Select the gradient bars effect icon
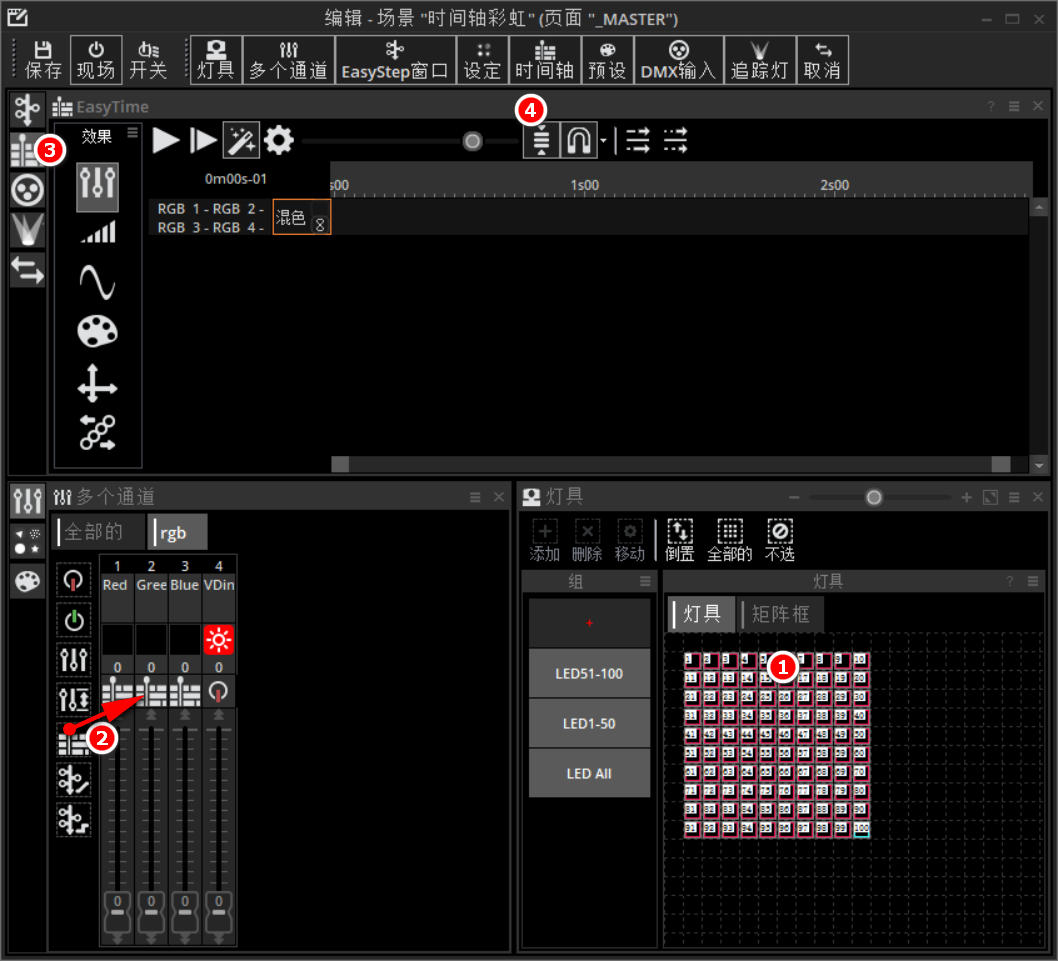The height and width of the screenshot is (961, 1058). click(98, 233)
